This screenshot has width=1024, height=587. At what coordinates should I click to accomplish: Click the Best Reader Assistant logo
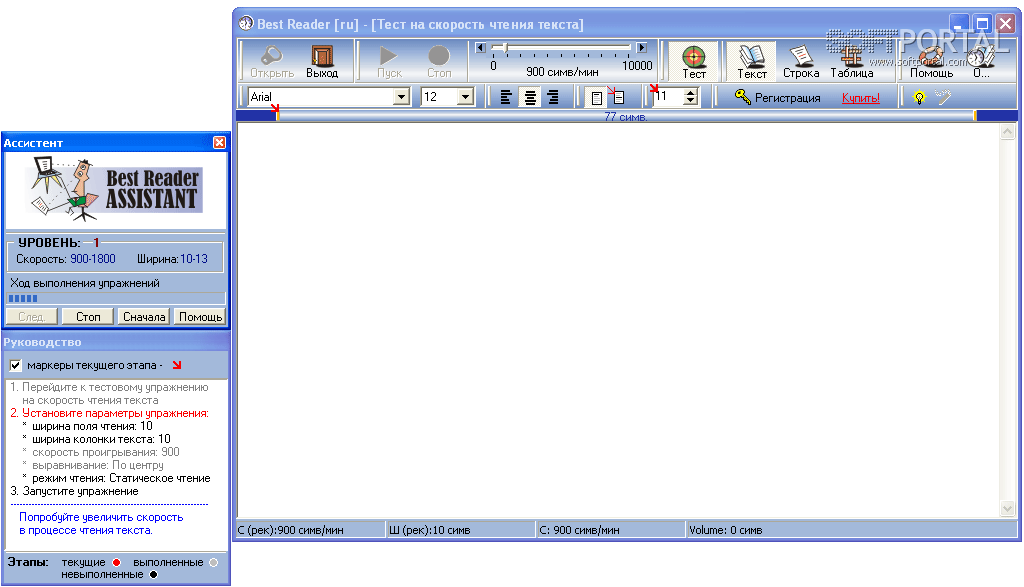(116, 190)
